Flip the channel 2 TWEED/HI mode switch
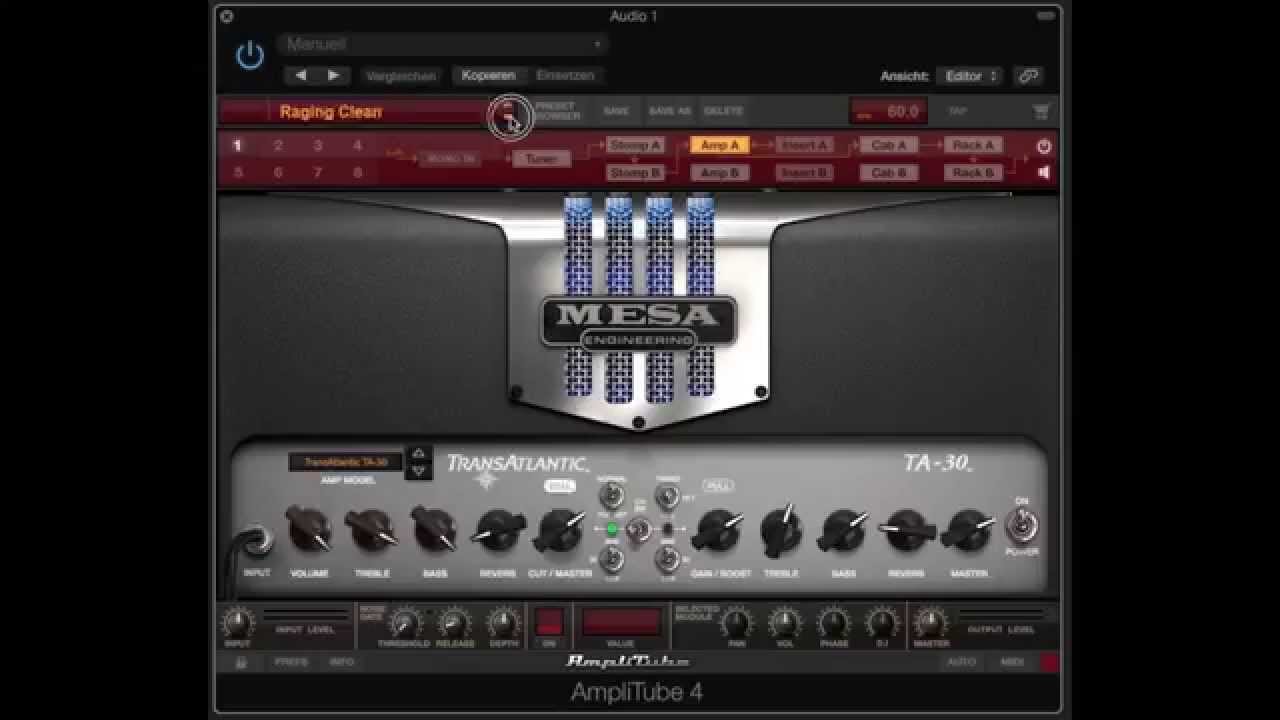The image size is (1280, 720). (667, 494)
